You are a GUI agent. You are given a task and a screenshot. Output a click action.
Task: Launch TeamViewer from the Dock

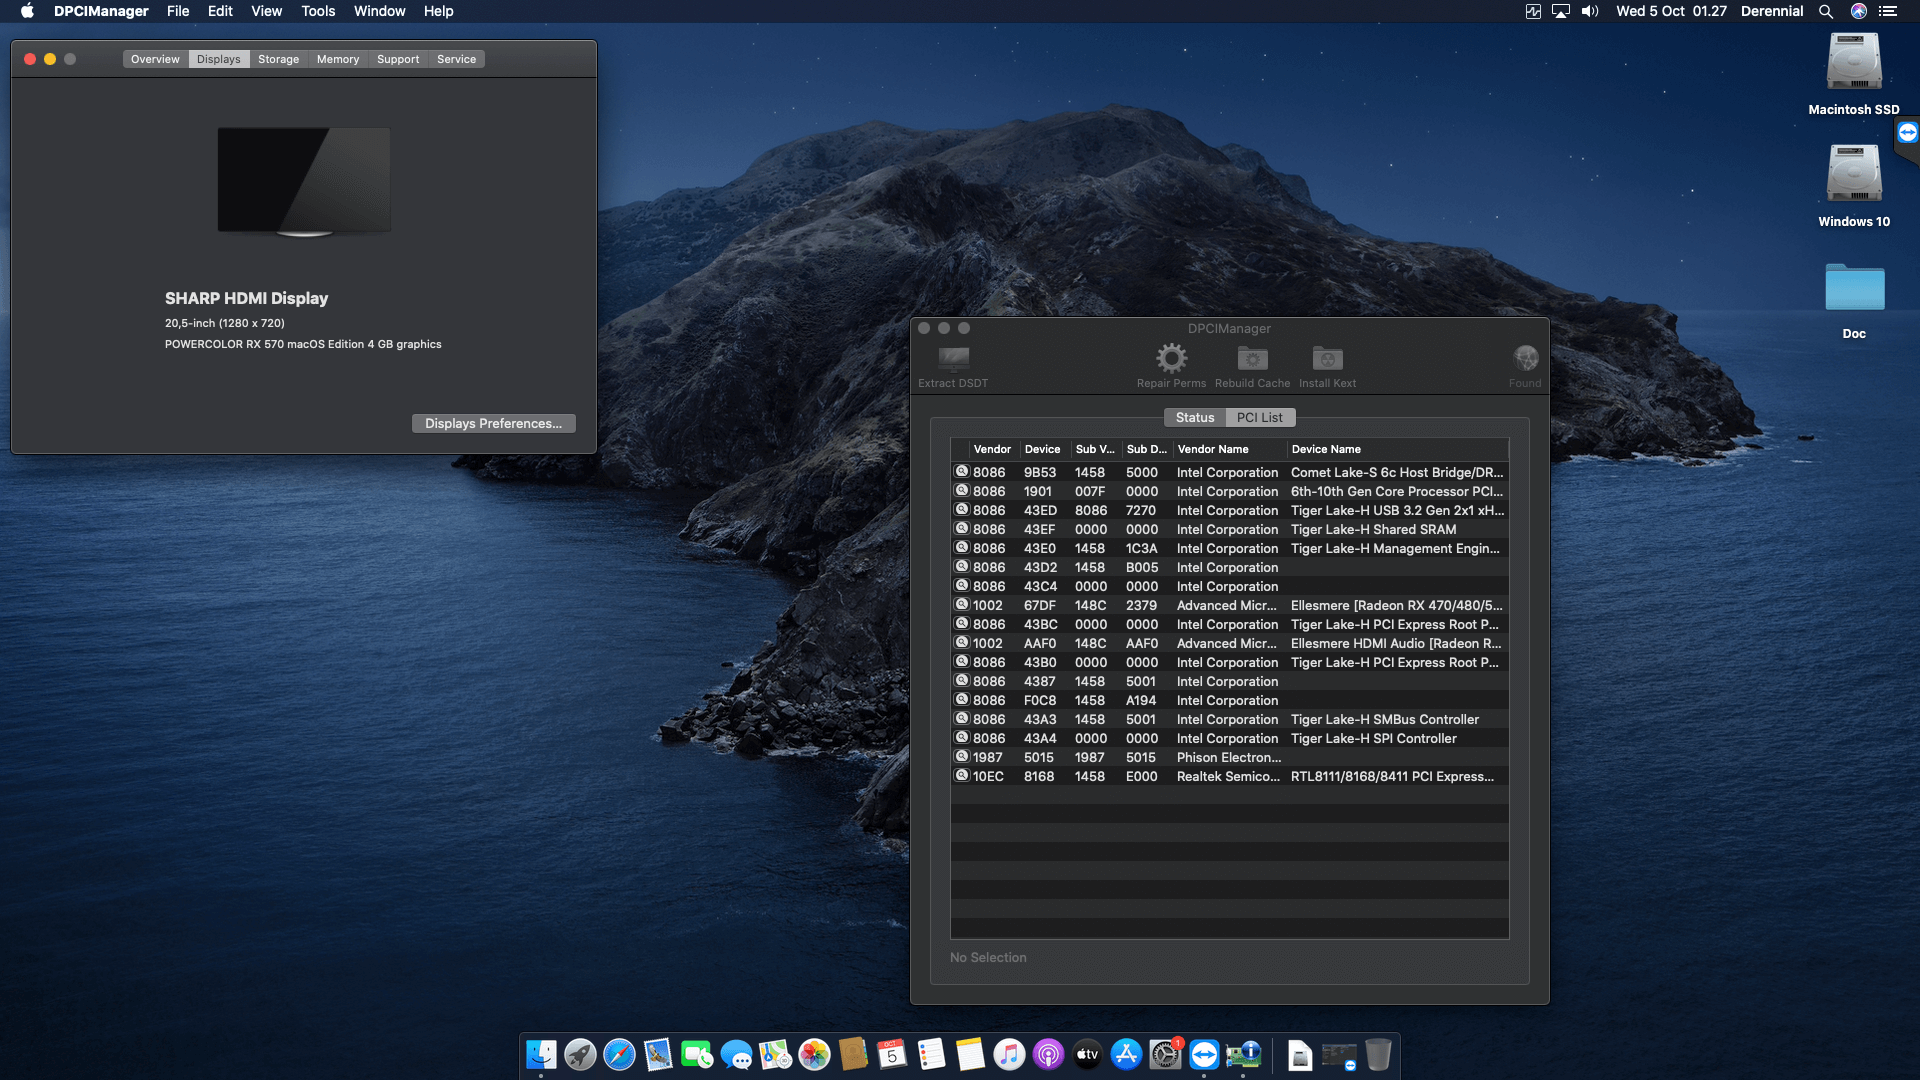pos(1205,1055)
